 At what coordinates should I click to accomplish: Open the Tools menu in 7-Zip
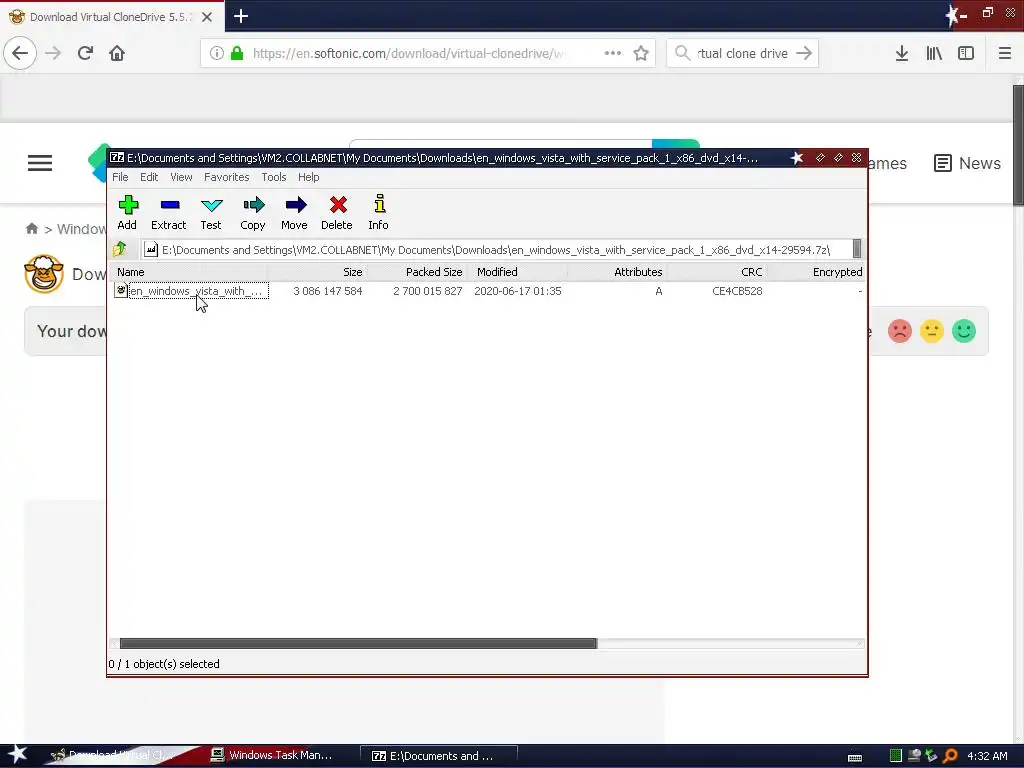tap(274, 177)
